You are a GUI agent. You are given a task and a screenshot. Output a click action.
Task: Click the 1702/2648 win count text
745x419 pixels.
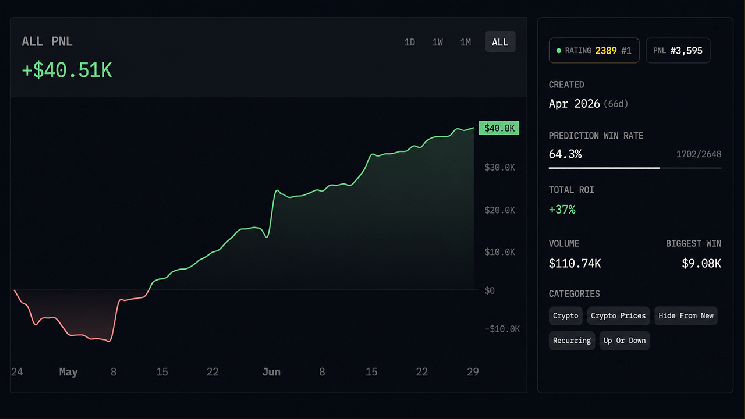698,154
